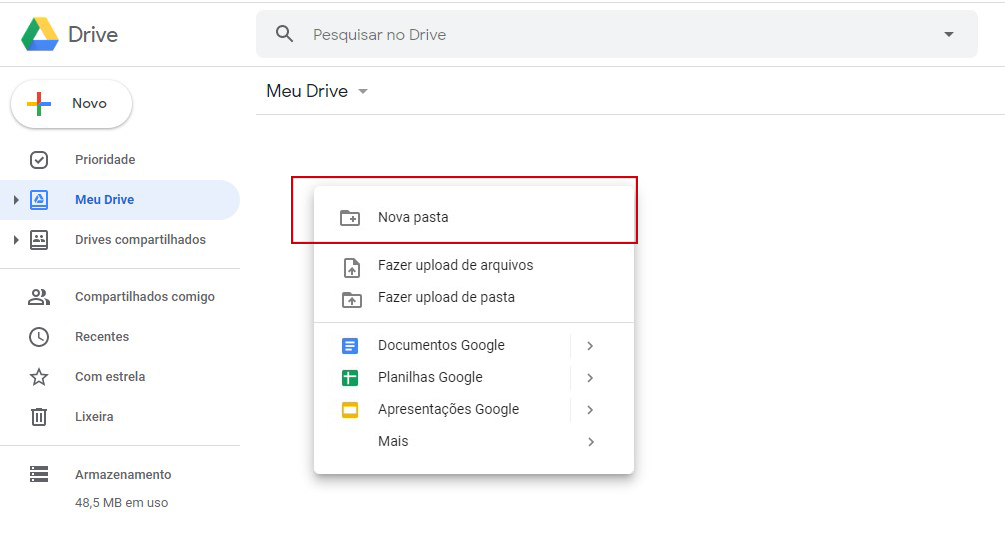The width and height of the screenshot is (1005, 547).
Task: Click the Meu Drive sidebar icon
Action: 39,200
